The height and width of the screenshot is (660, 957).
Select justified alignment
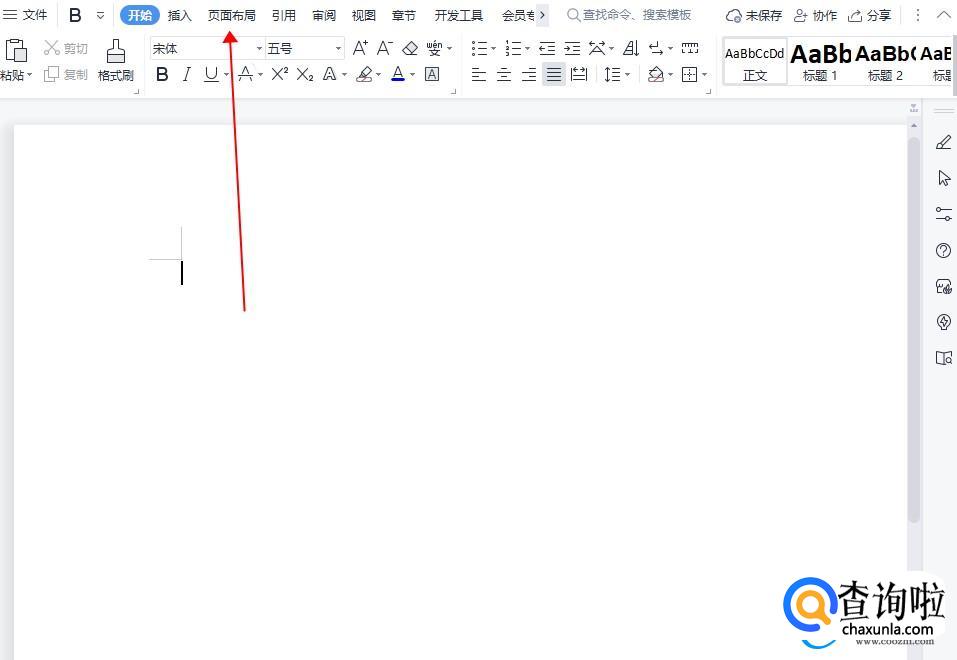554,74
